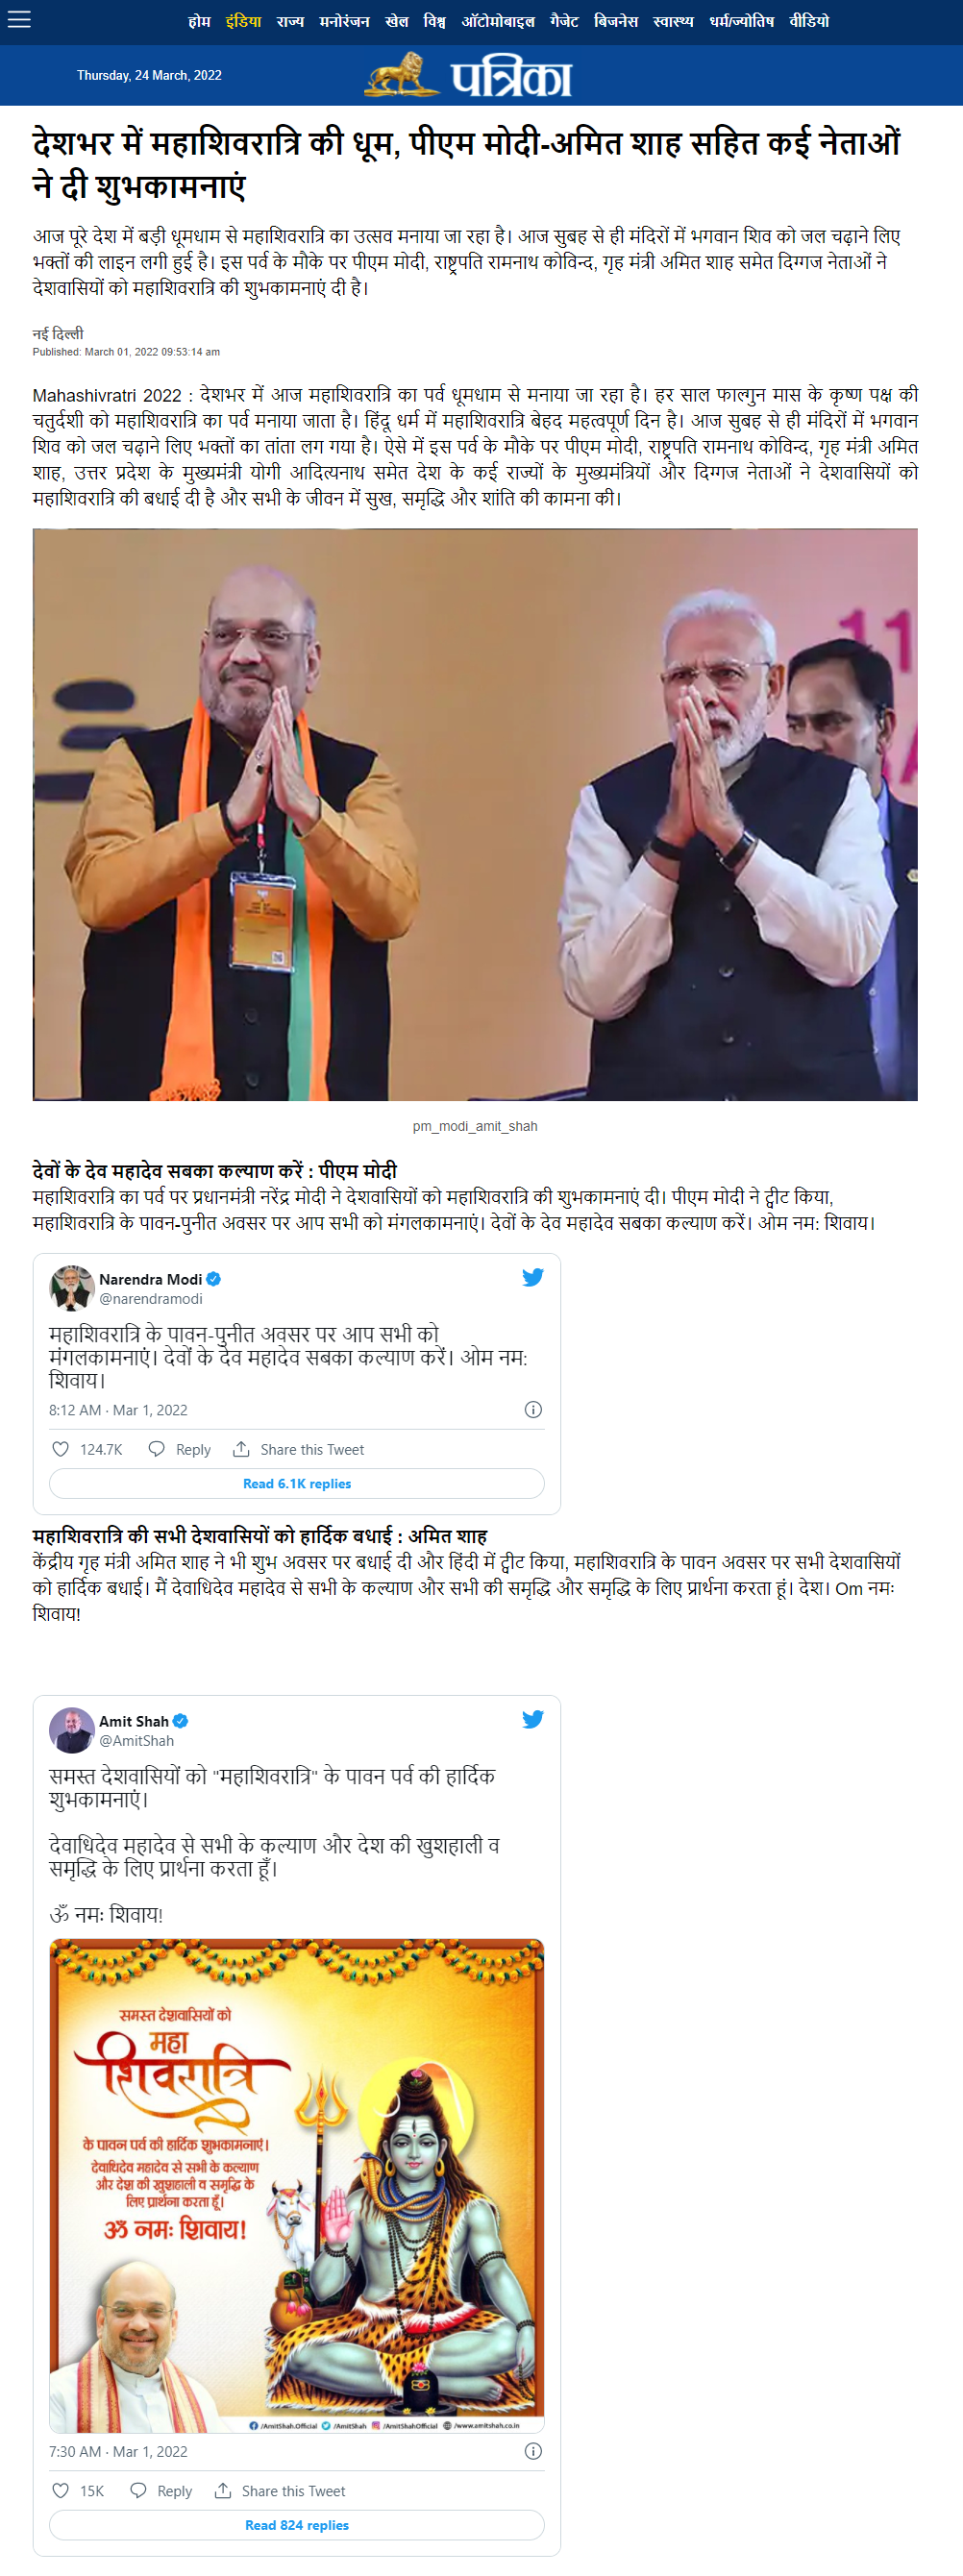Viewport: 963px width, 2576px height.
Task: Click info icon on Modi tweet
Action: [533, 1409]
